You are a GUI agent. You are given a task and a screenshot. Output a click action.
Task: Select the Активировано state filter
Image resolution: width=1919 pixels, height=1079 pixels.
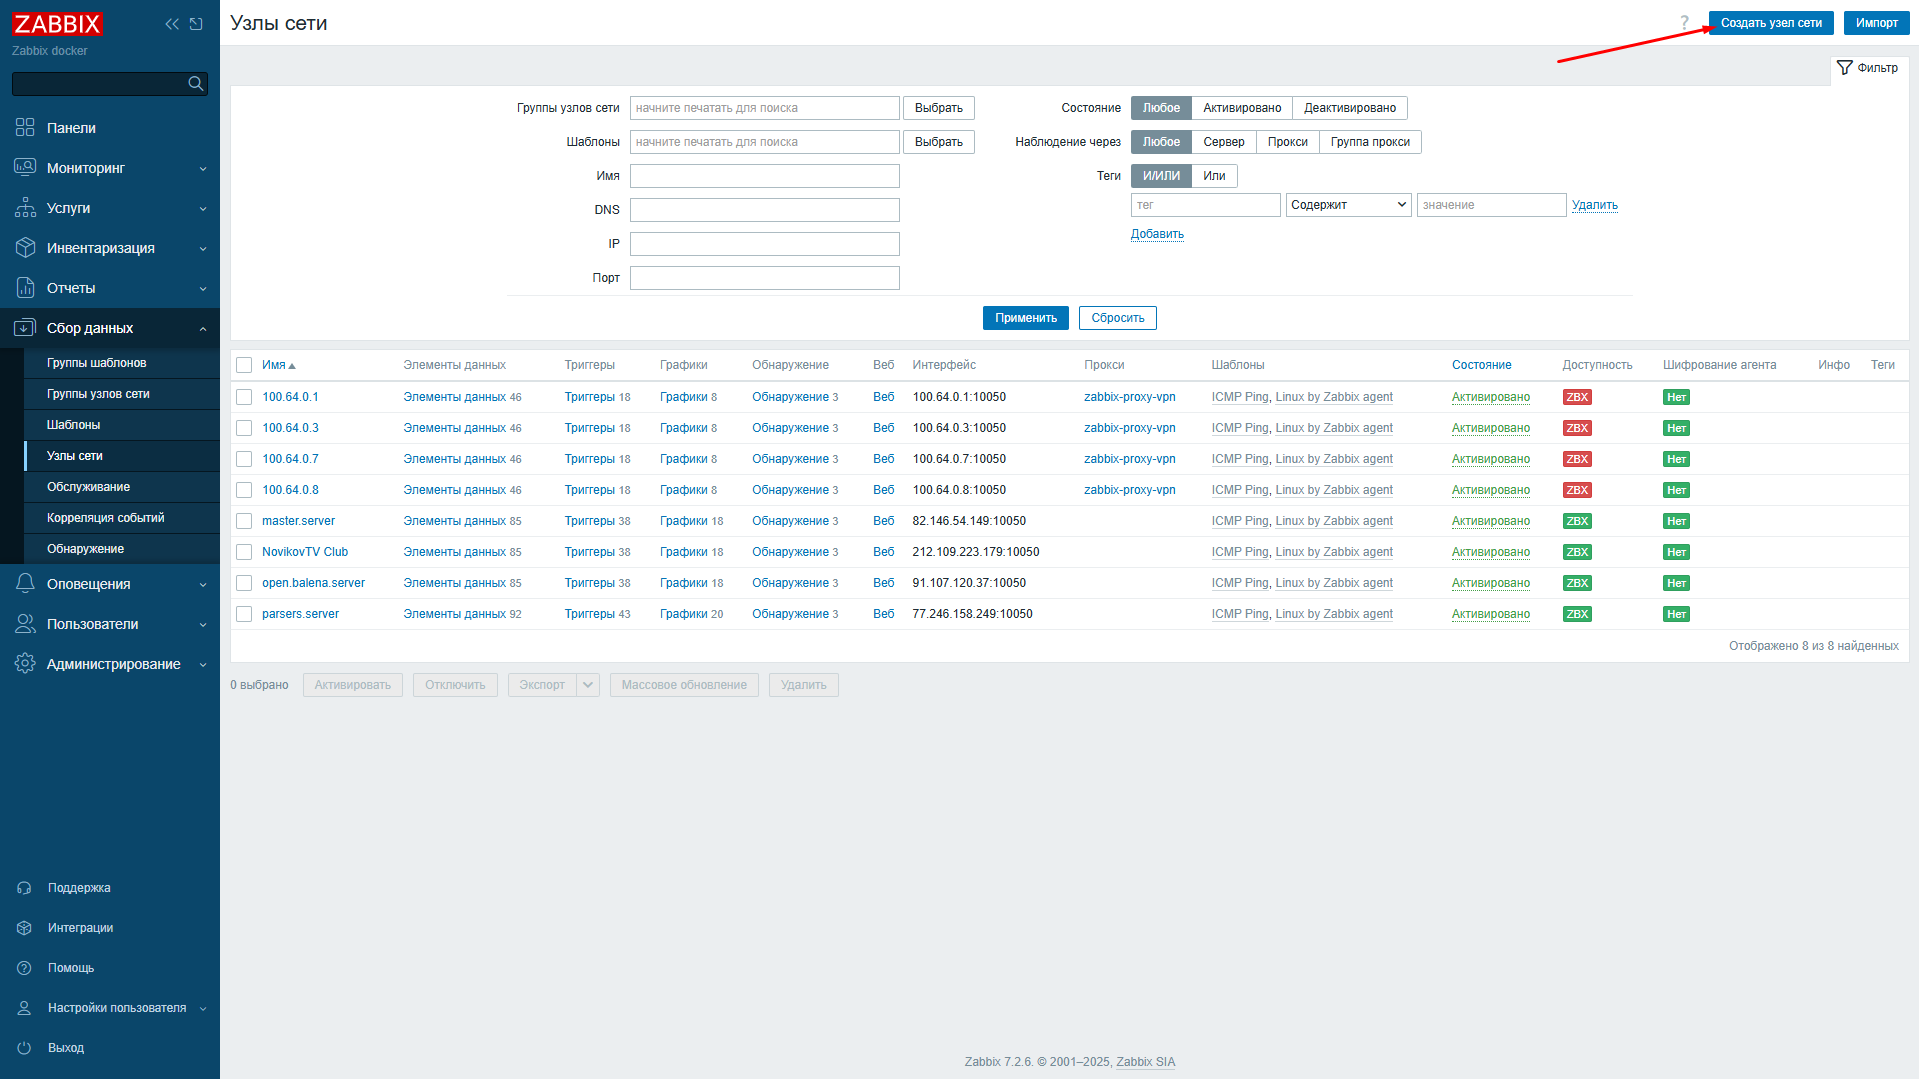(x=1241, y=107)
